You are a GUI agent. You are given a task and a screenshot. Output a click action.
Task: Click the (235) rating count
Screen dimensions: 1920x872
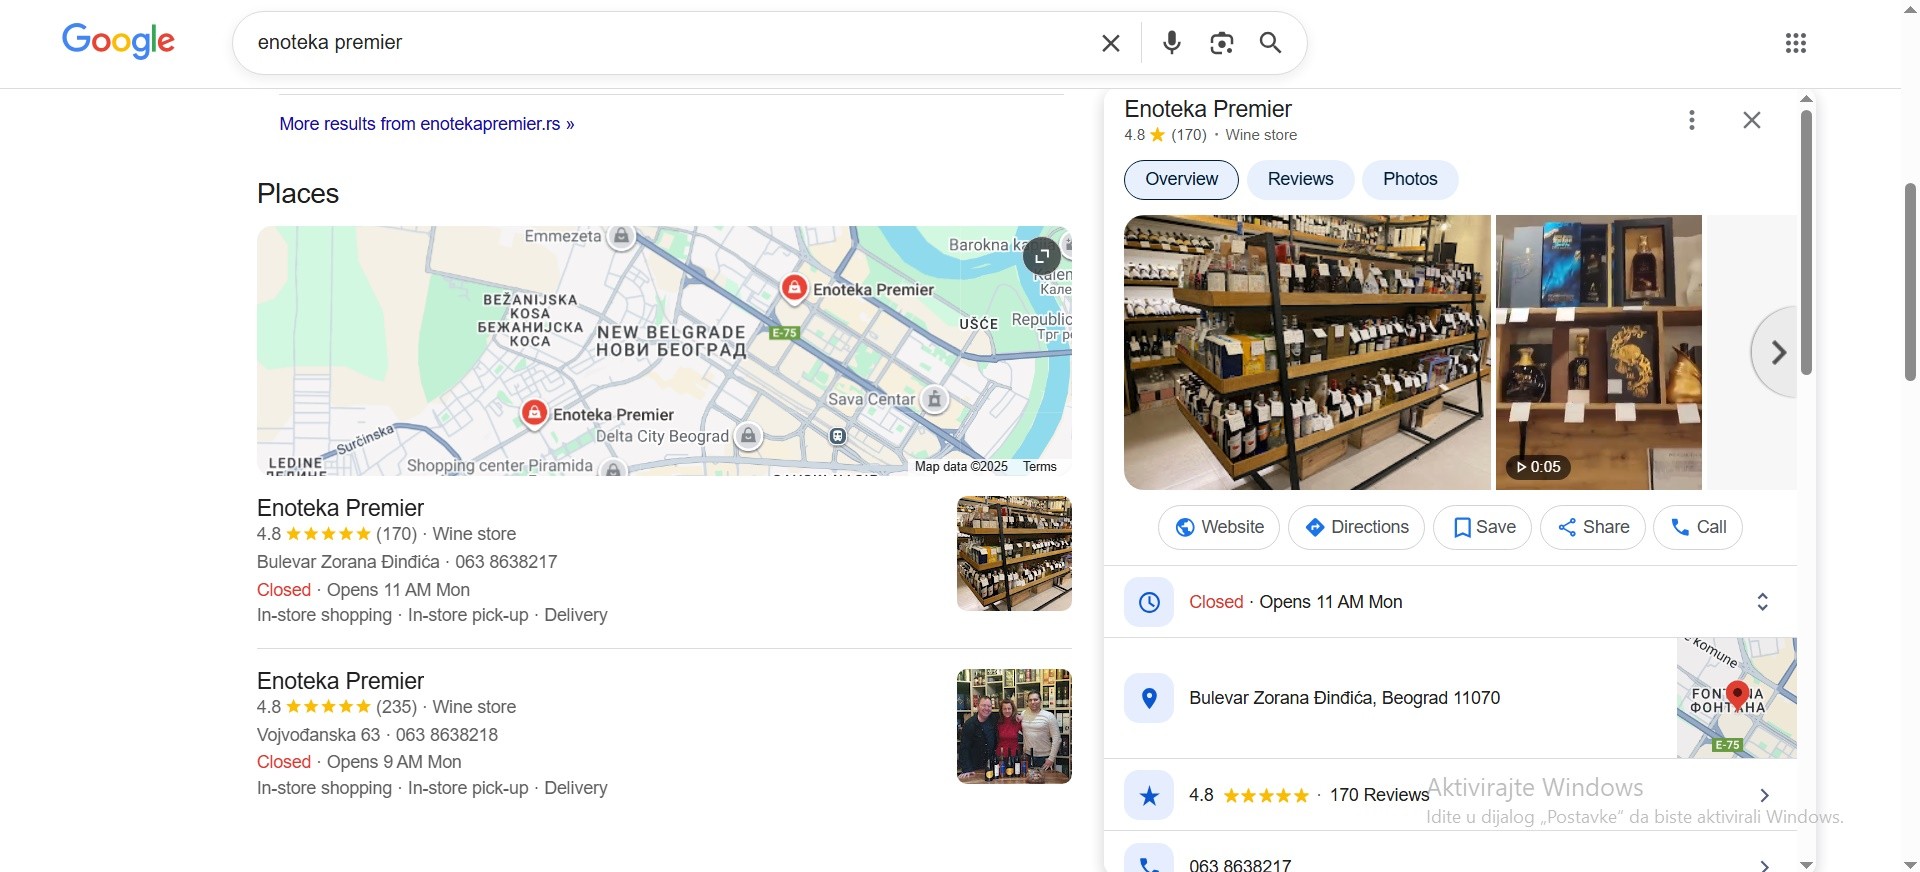tap(397, 707)
